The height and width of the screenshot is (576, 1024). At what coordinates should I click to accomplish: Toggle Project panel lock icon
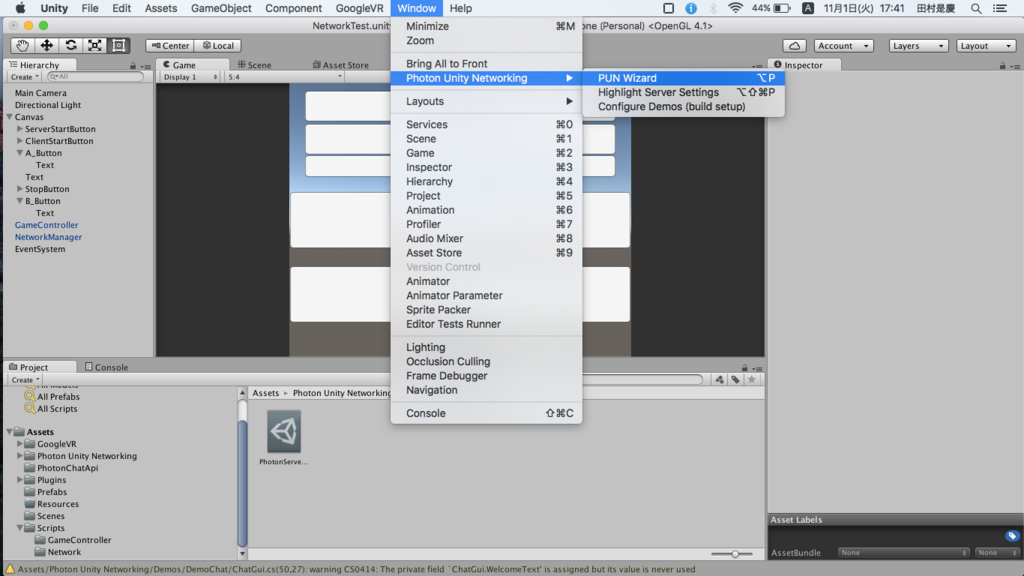[x=744, y=368]
